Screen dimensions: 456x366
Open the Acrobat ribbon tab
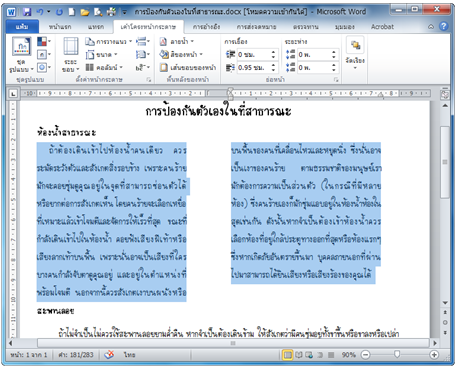coord(382,27)
